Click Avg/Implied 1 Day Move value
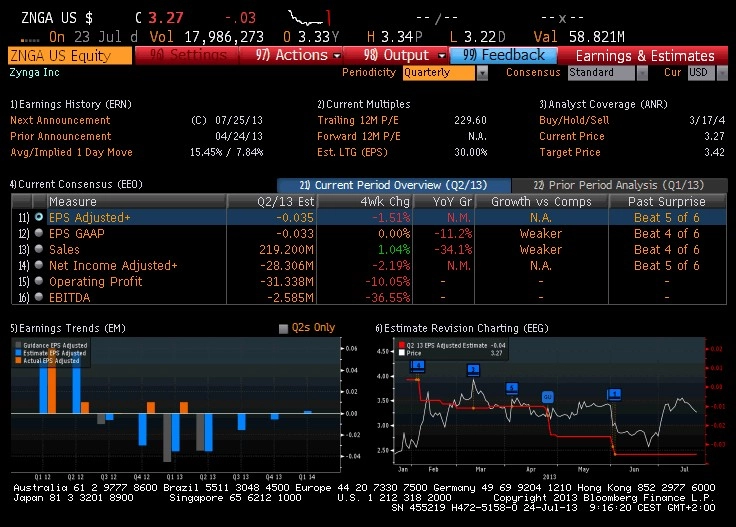 226,152
